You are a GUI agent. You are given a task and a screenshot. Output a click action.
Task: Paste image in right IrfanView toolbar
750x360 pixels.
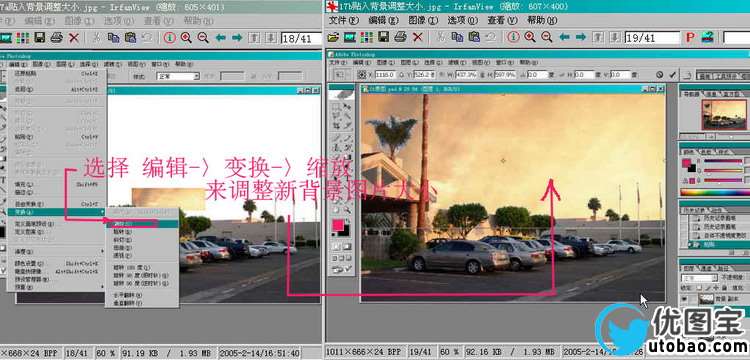(x=474, y=37)
